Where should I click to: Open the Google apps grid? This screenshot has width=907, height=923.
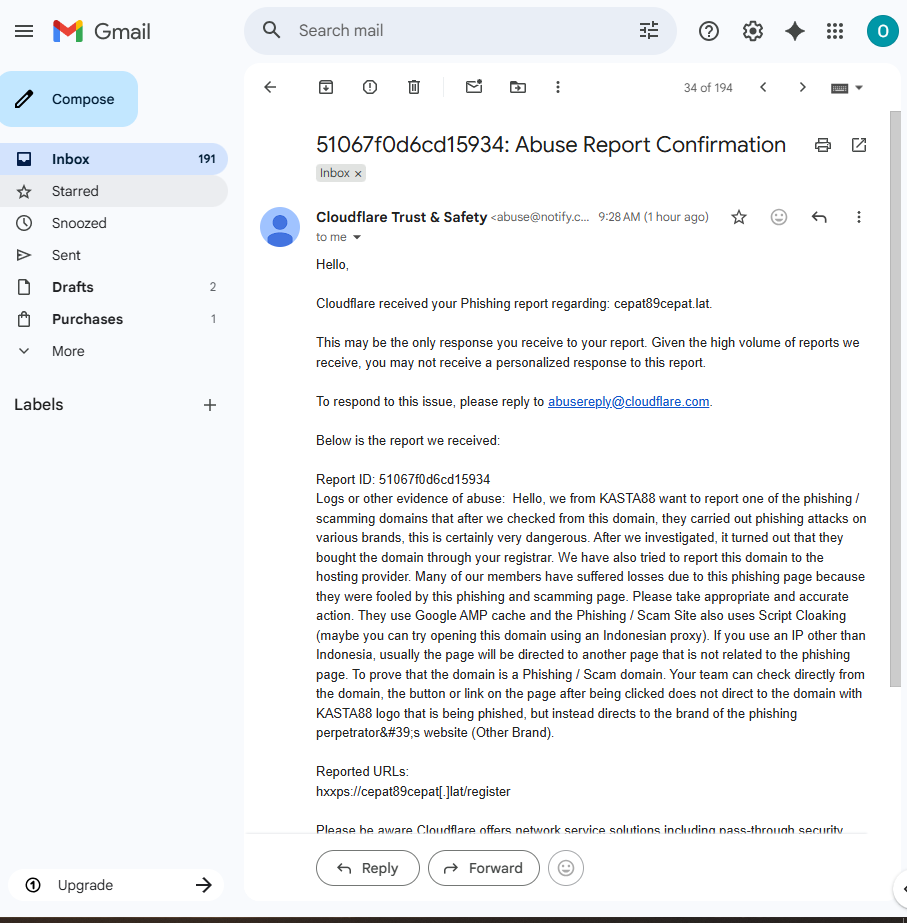tap(835, 31)
